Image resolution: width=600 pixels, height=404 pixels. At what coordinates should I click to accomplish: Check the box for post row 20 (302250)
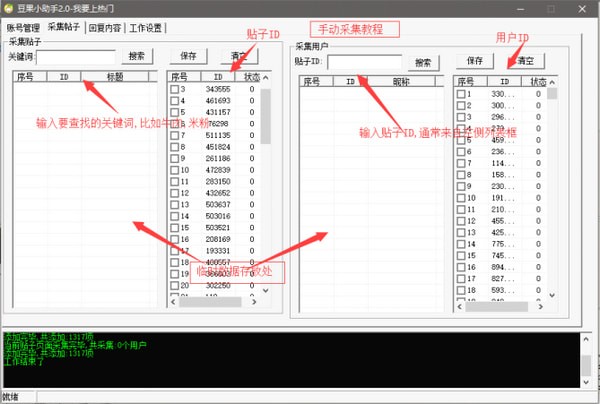(174, 285)
